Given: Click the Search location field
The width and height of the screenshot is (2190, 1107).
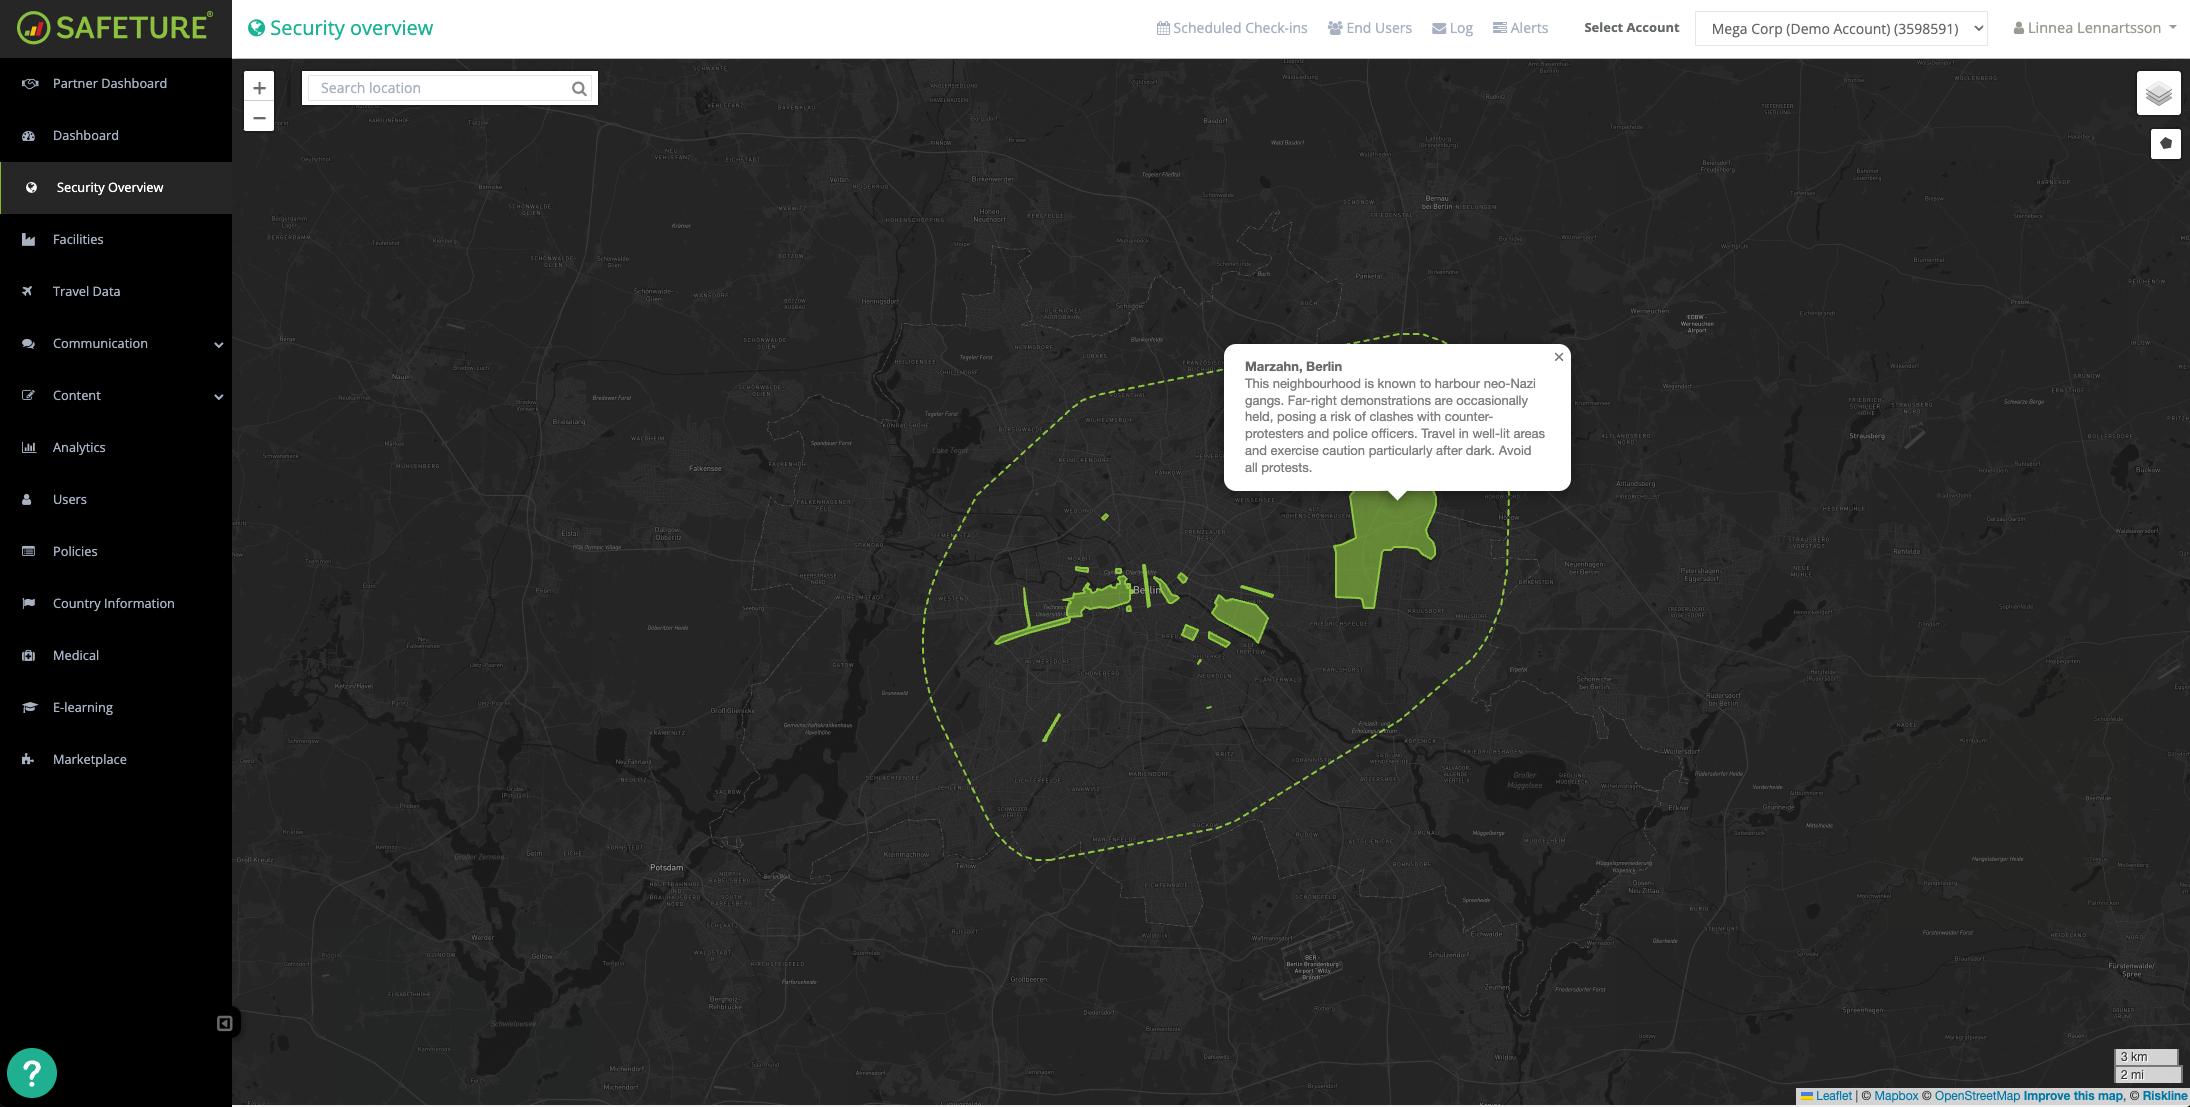Looking at the screenshot, I should 440,88.
